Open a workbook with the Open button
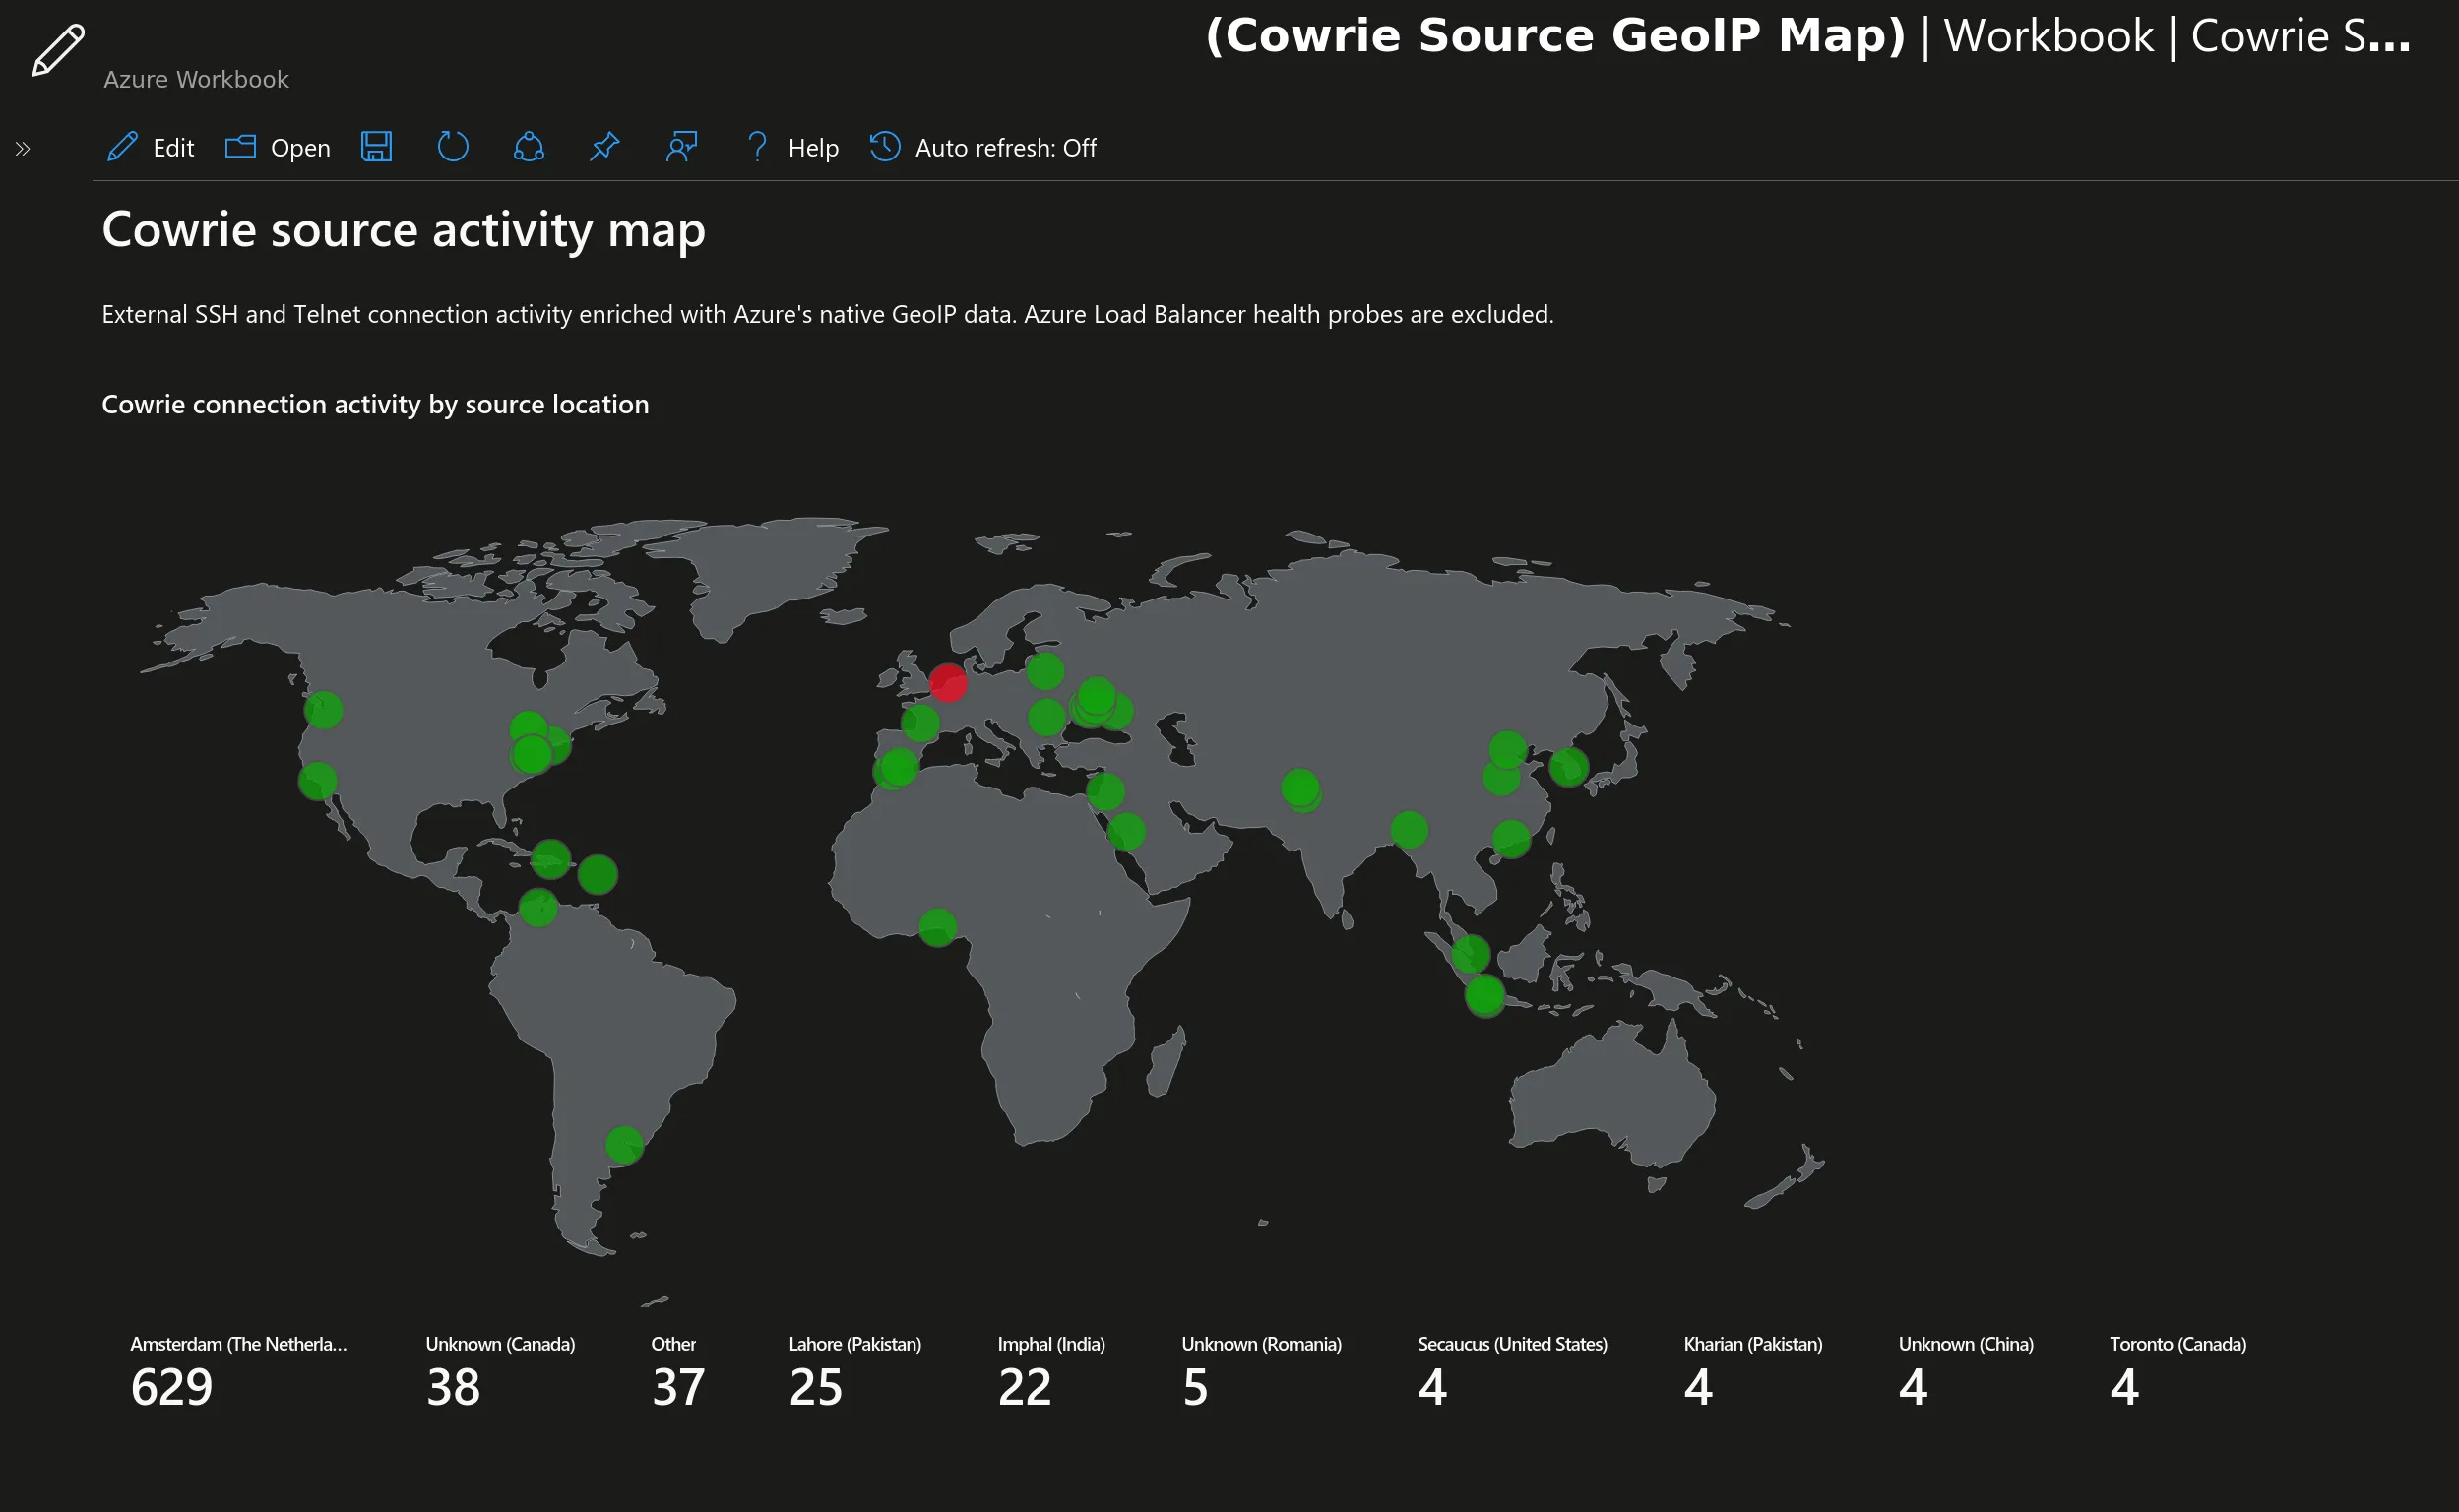 coord(277,148)
